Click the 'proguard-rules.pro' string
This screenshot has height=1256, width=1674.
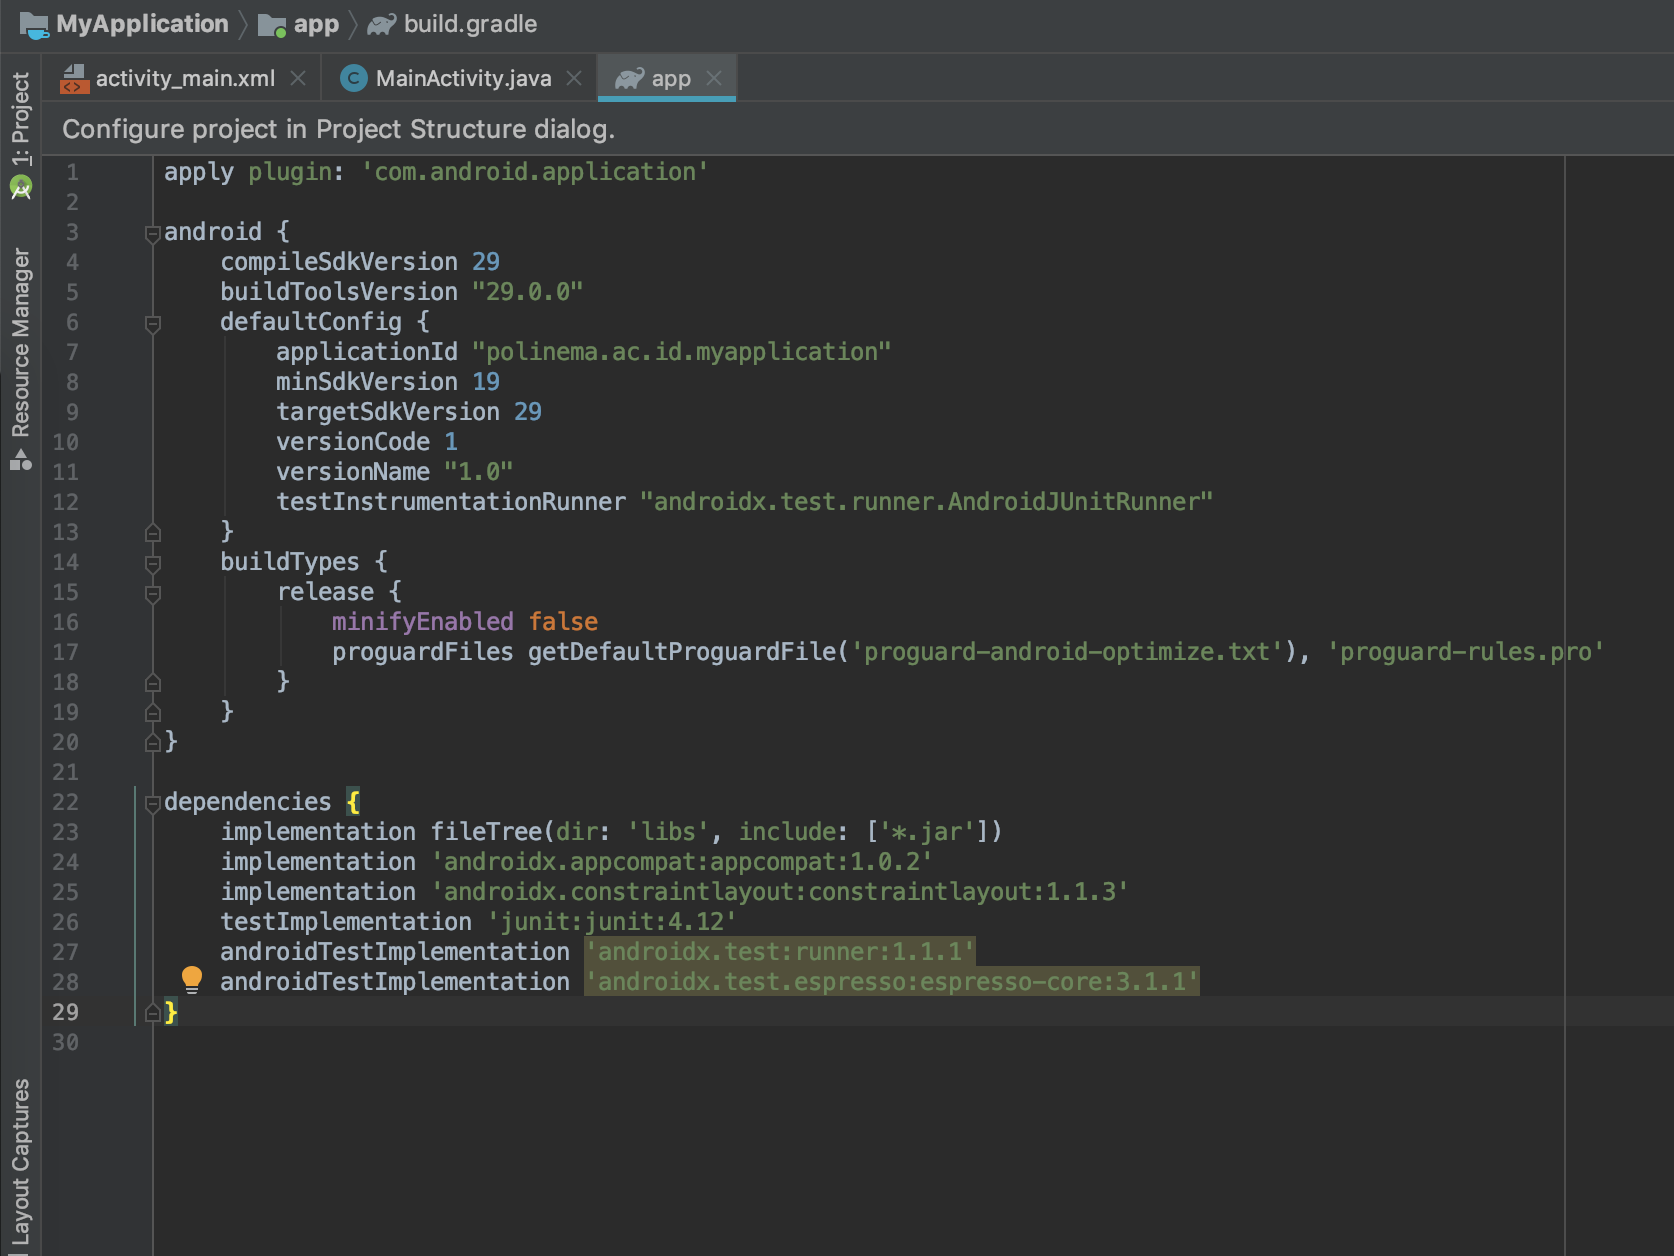(x=1465, y=652)
